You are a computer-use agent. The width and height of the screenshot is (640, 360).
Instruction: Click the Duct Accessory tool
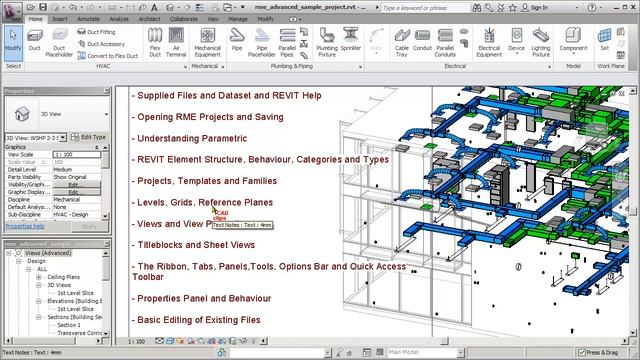pyautogui.click(x=101, y=44)
